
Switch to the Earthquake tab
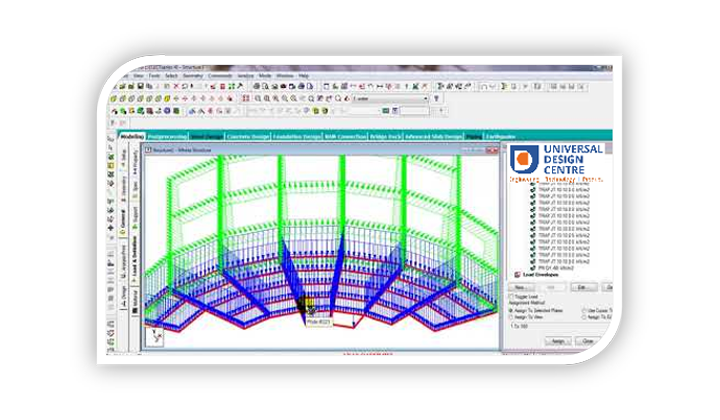tap(501, 136)
